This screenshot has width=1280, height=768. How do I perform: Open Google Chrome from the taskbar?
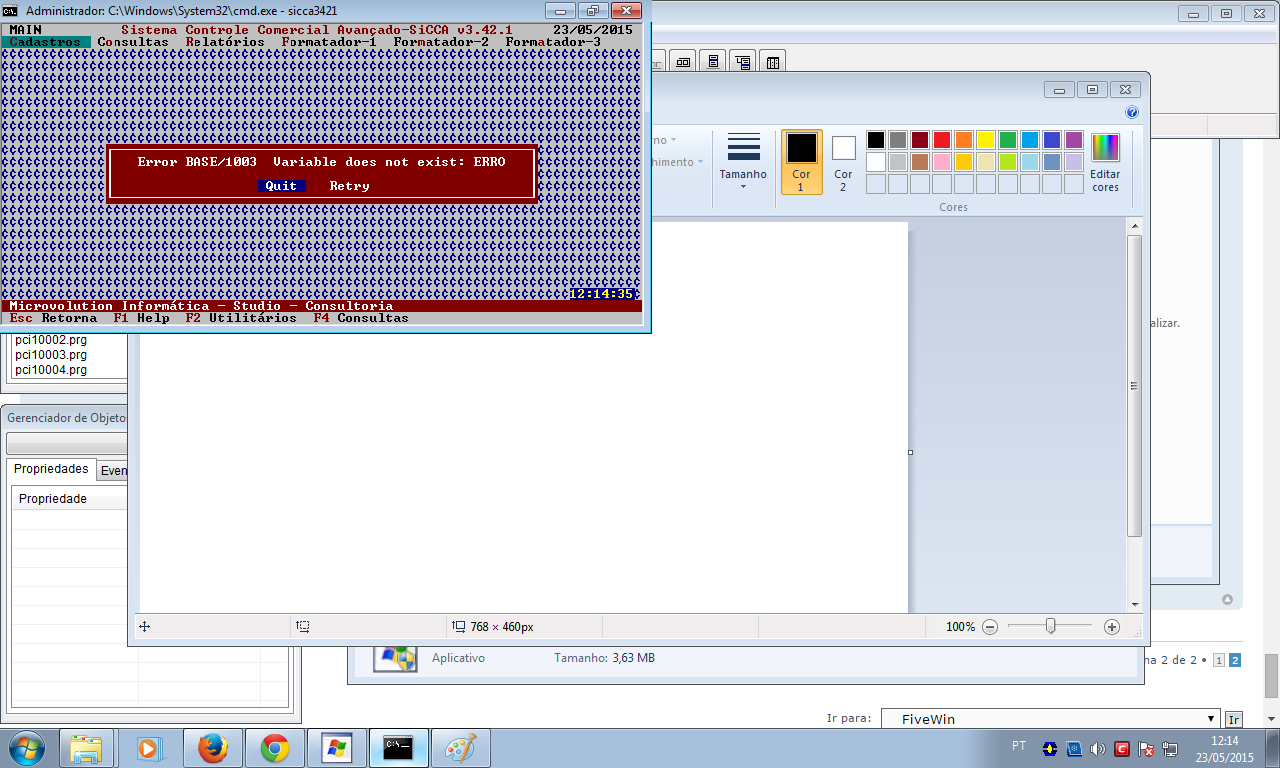(274, 748)
